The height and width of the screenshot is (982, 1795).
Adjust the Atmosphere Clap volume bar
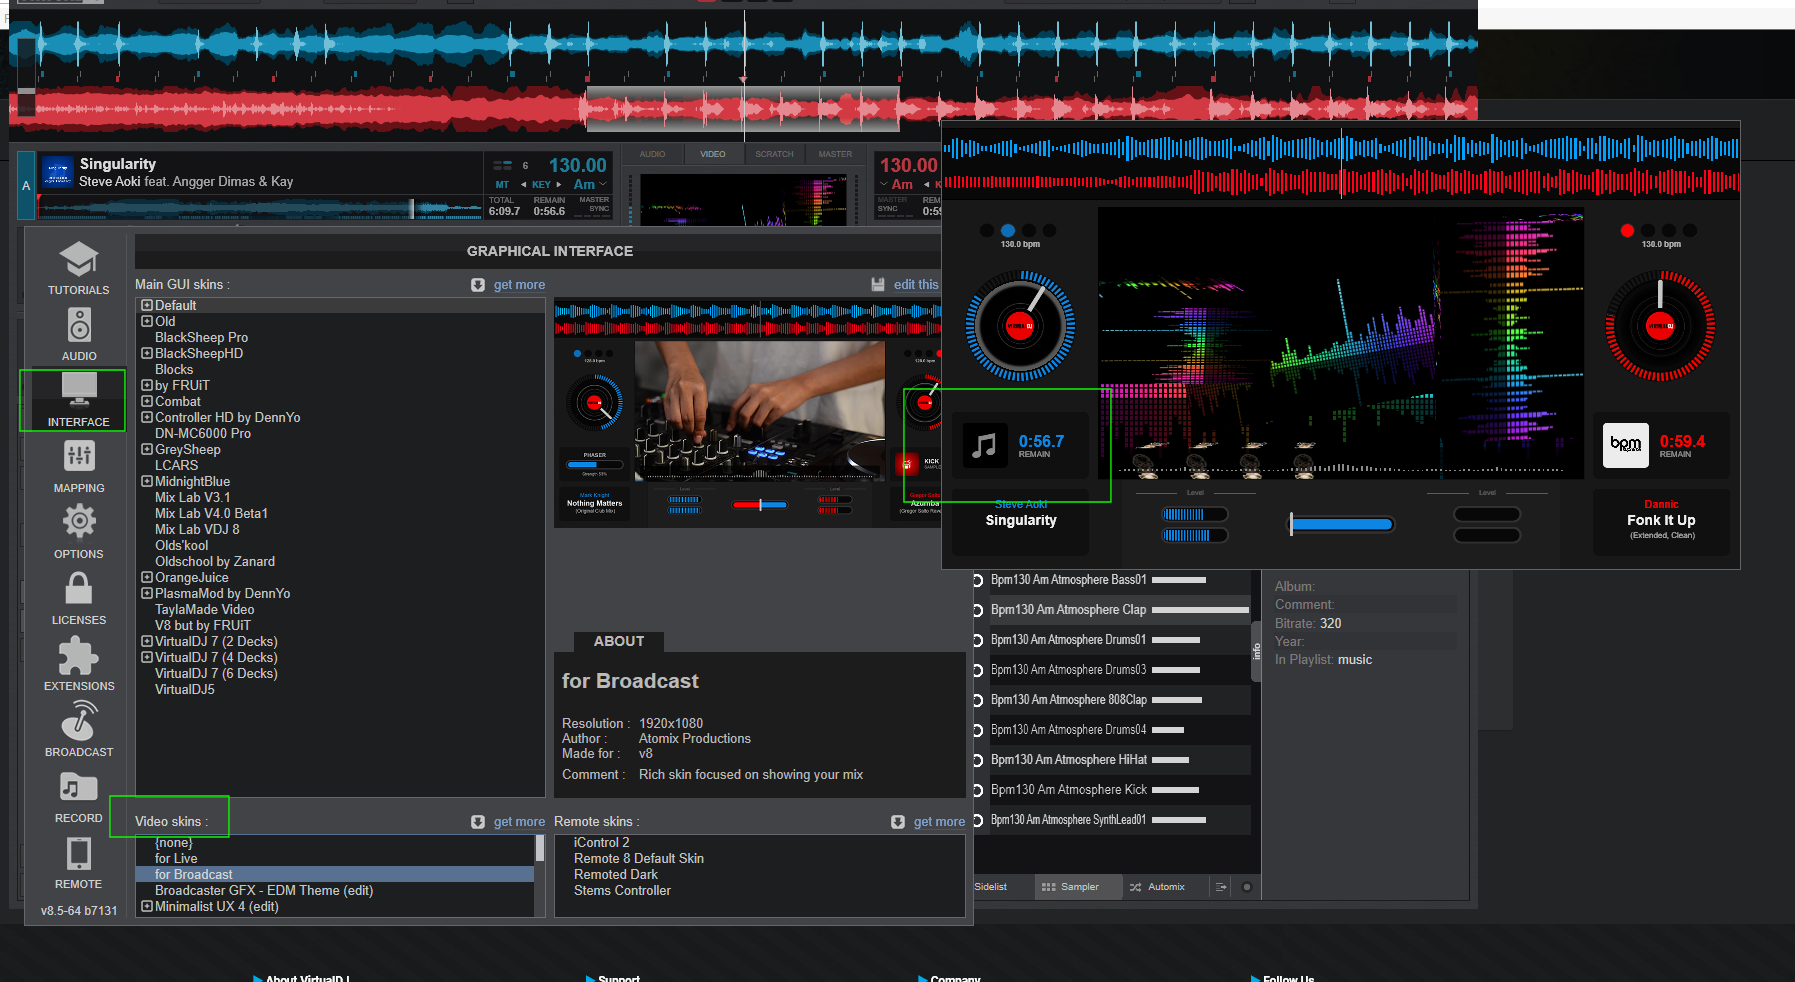coord(1200,610)
